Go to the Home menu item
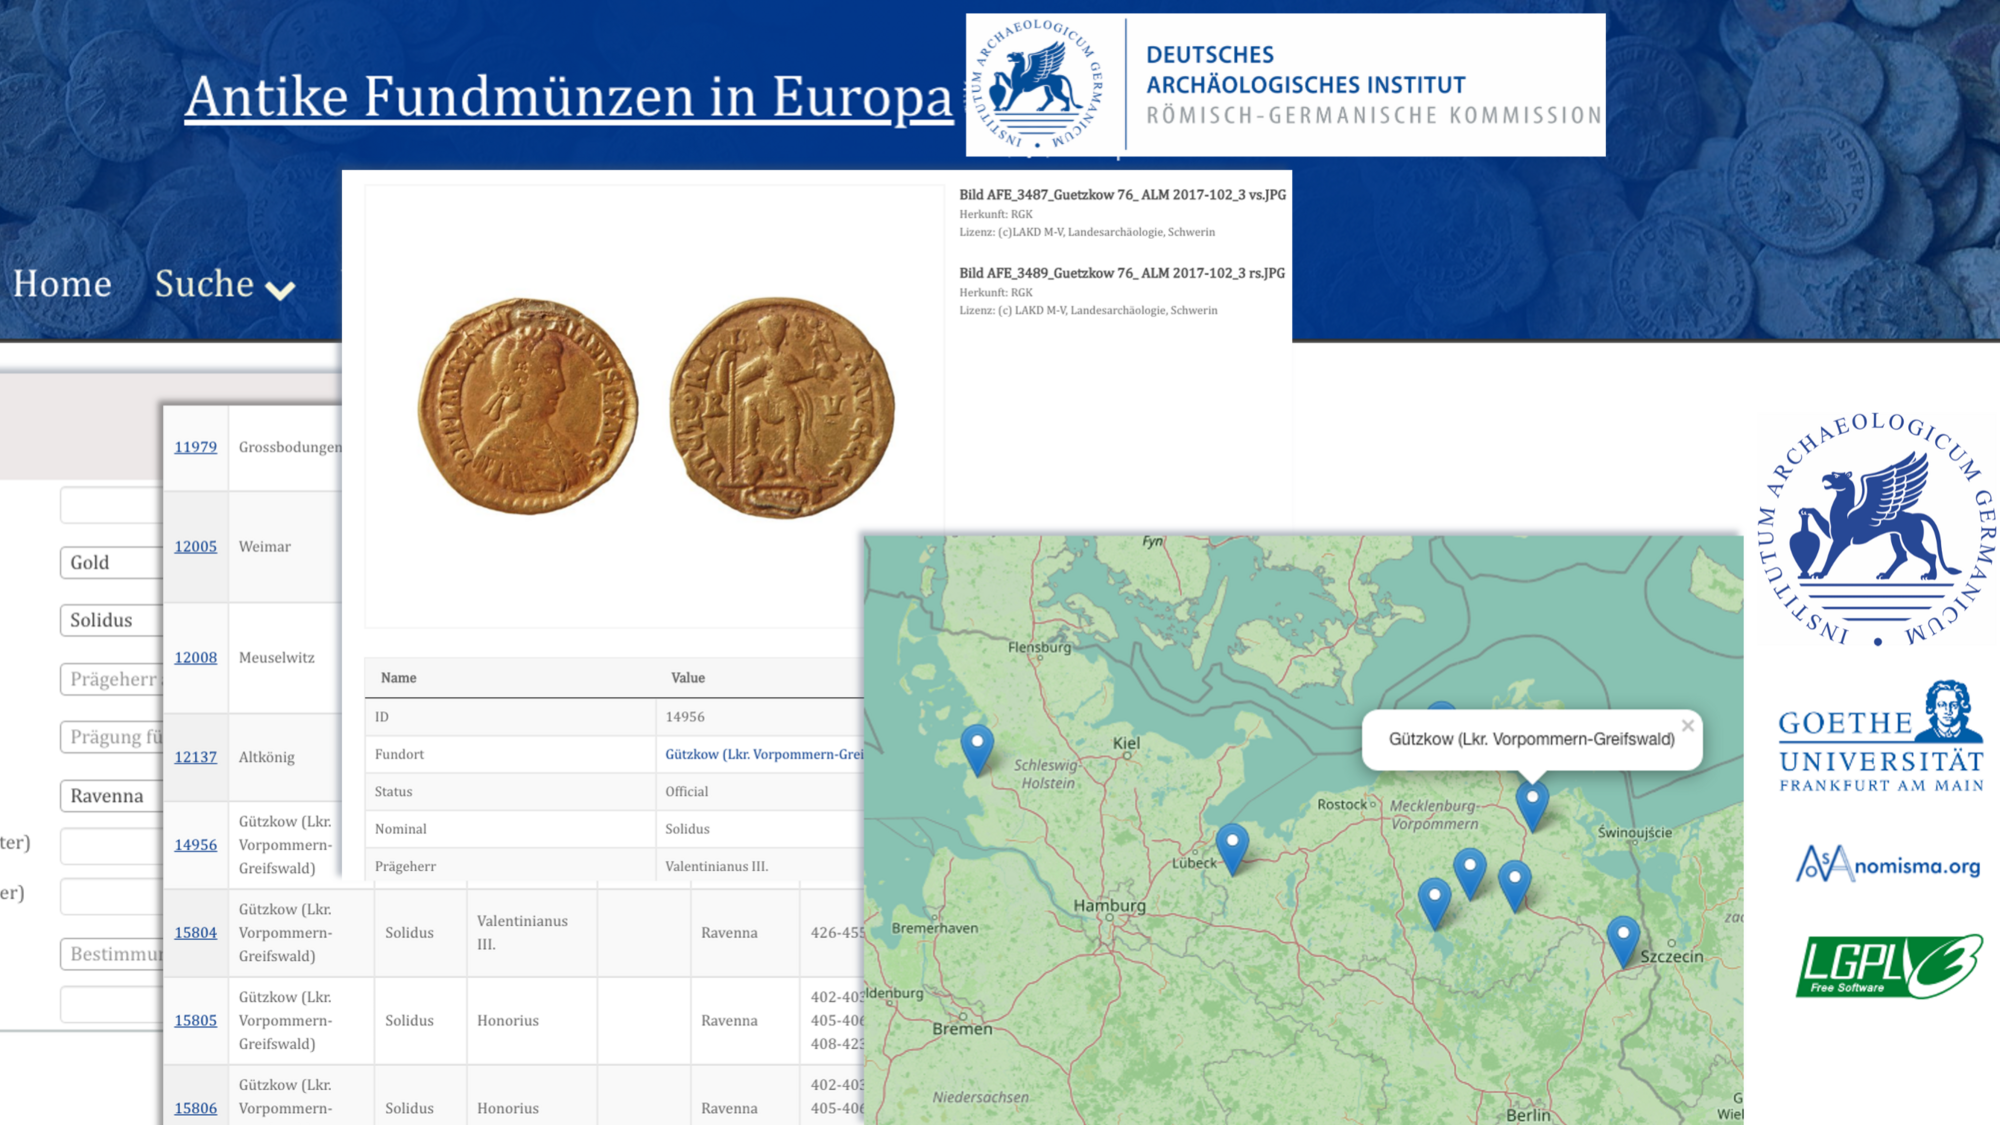Viewport: 2000px width, 1125px height. pyautogui.click(x=62, y=284)
